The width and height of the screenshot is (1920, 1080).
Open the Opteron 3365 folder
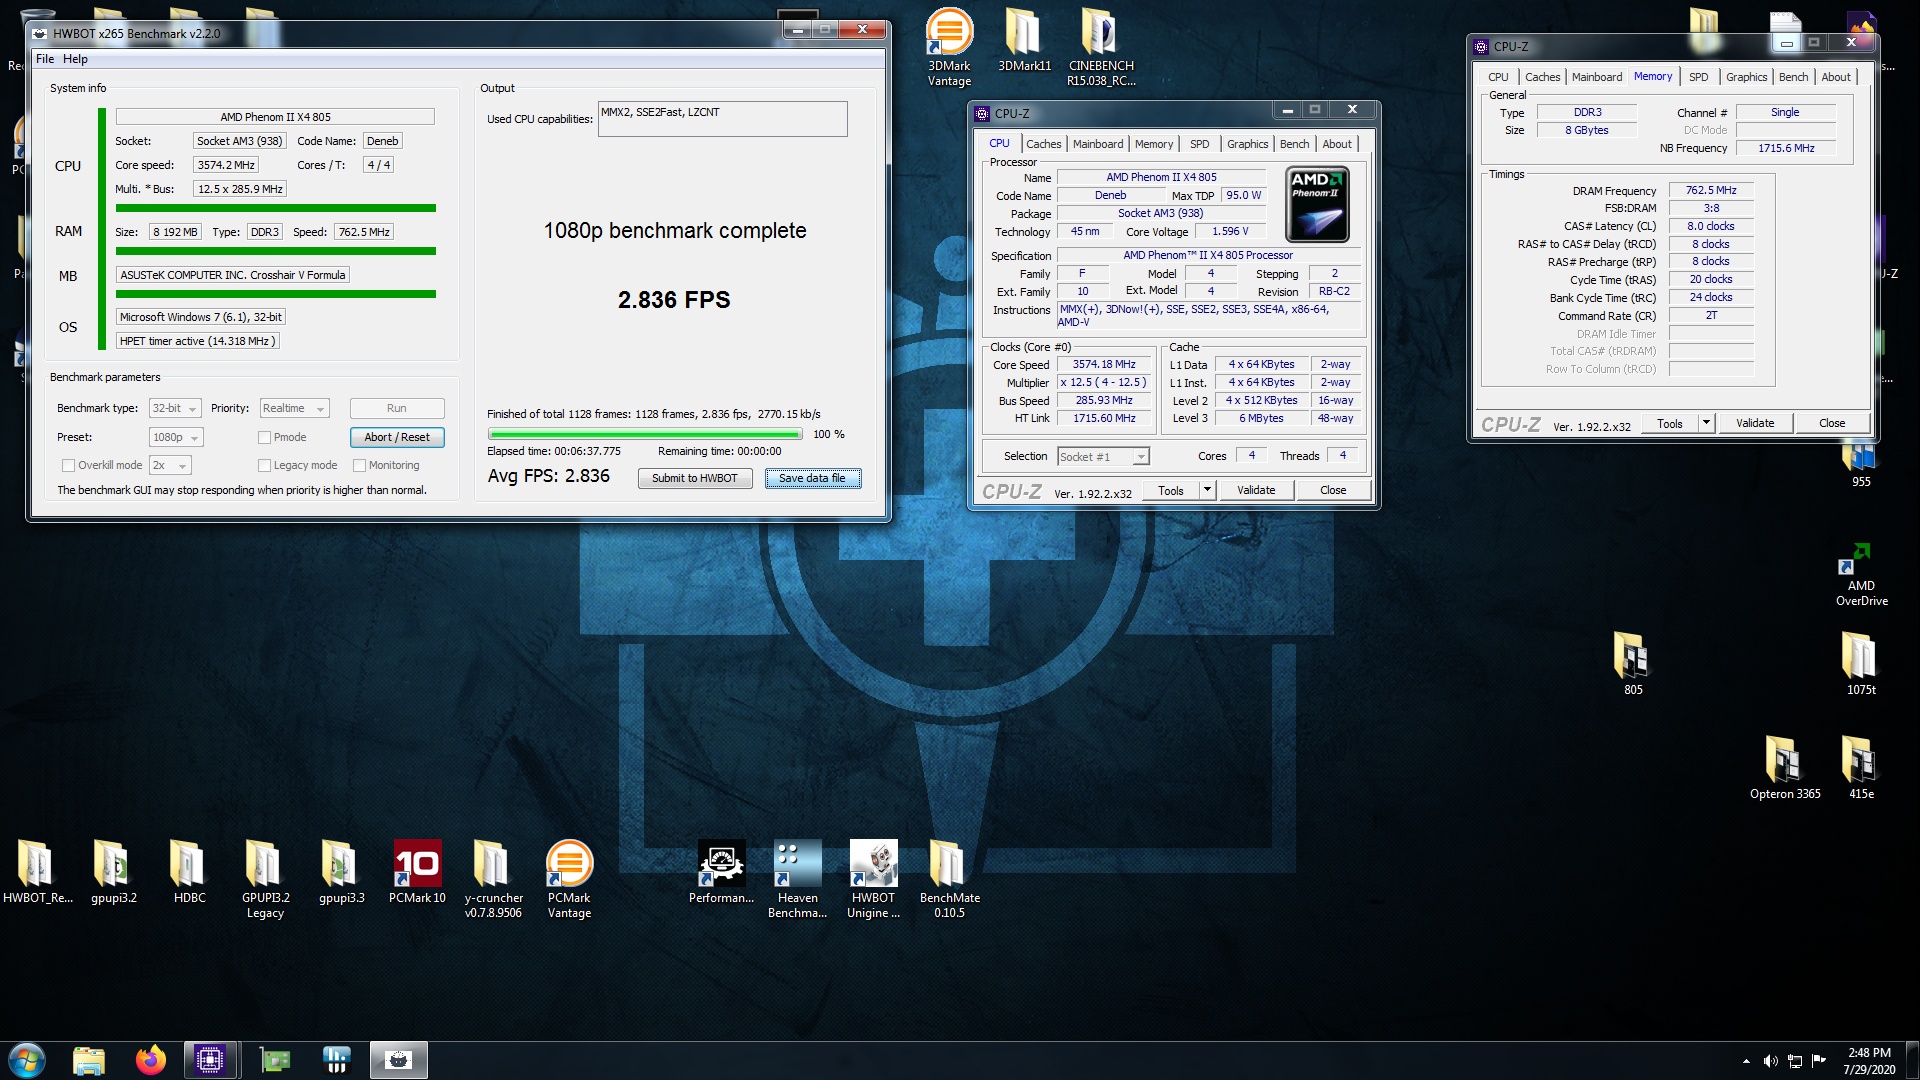coord(1785,767)
